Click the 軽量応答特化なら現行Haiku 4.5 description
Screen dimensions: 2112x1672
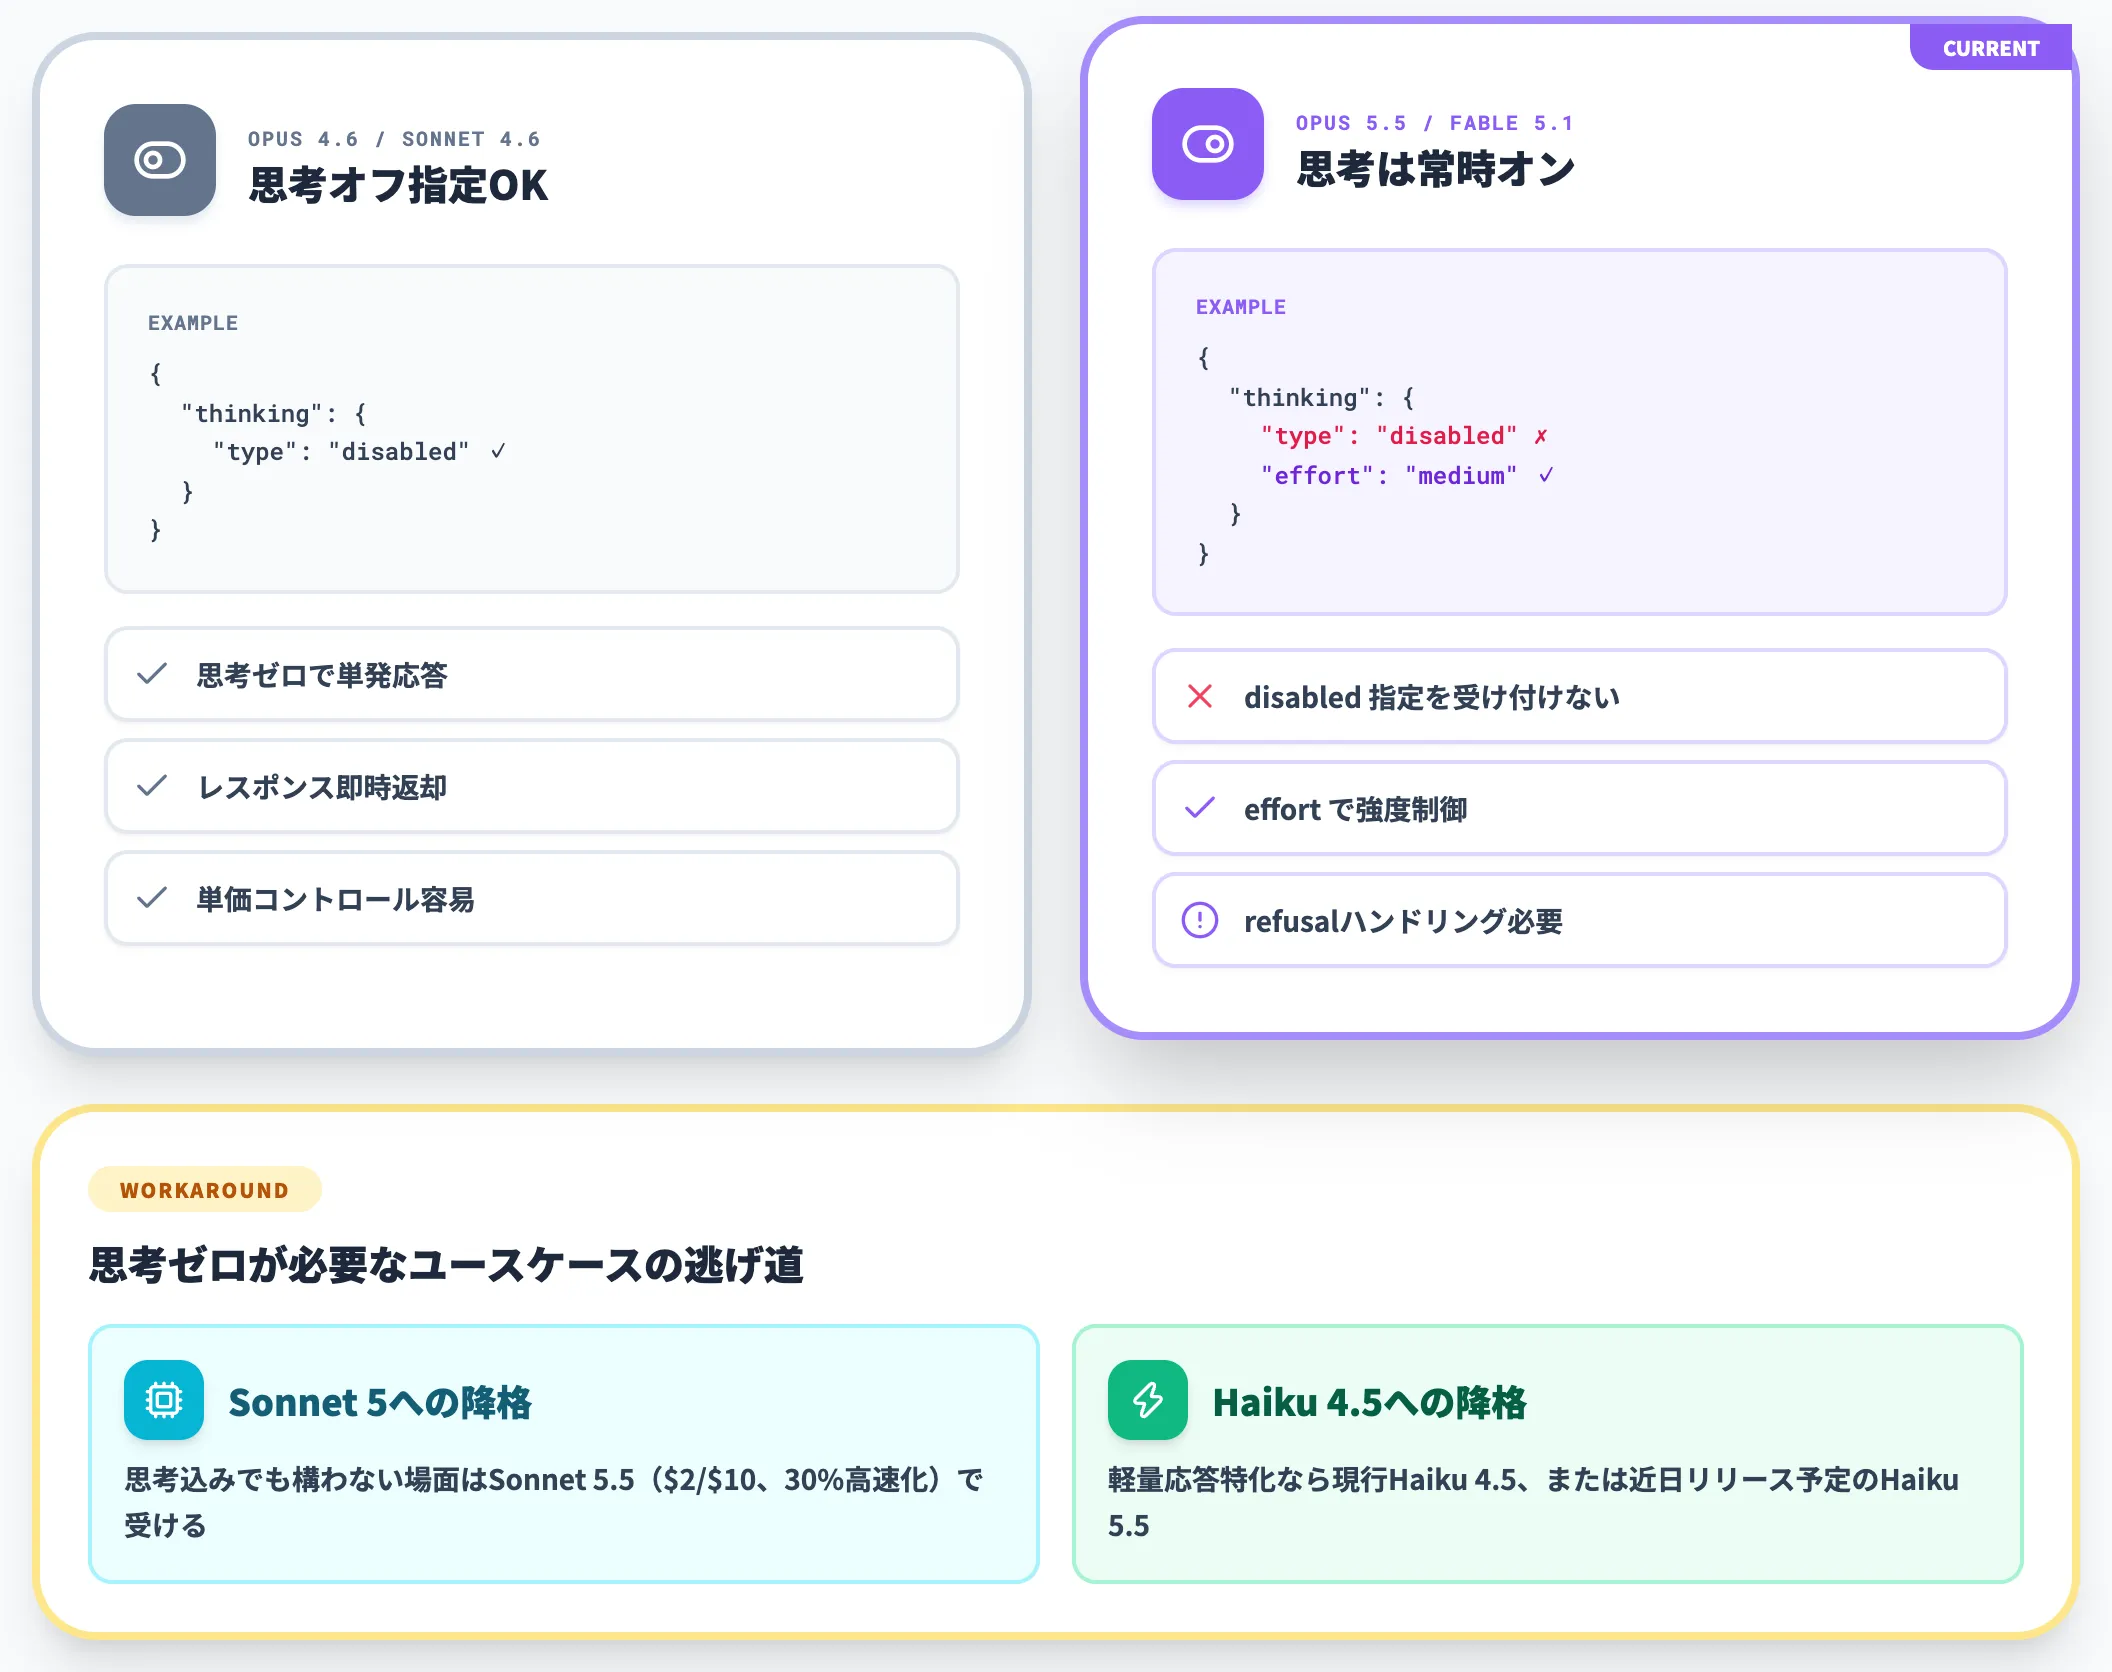[x=1533, y=1502]
